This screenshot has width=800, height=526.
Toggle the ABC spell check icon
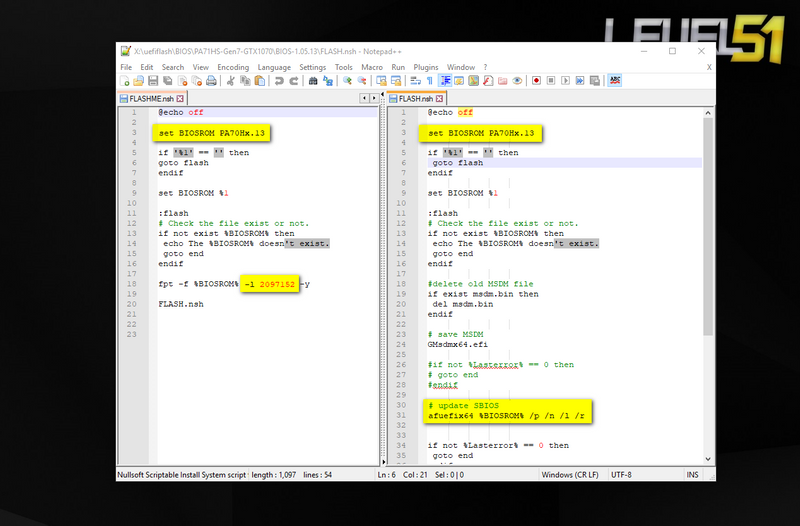[x=615, y=81]
